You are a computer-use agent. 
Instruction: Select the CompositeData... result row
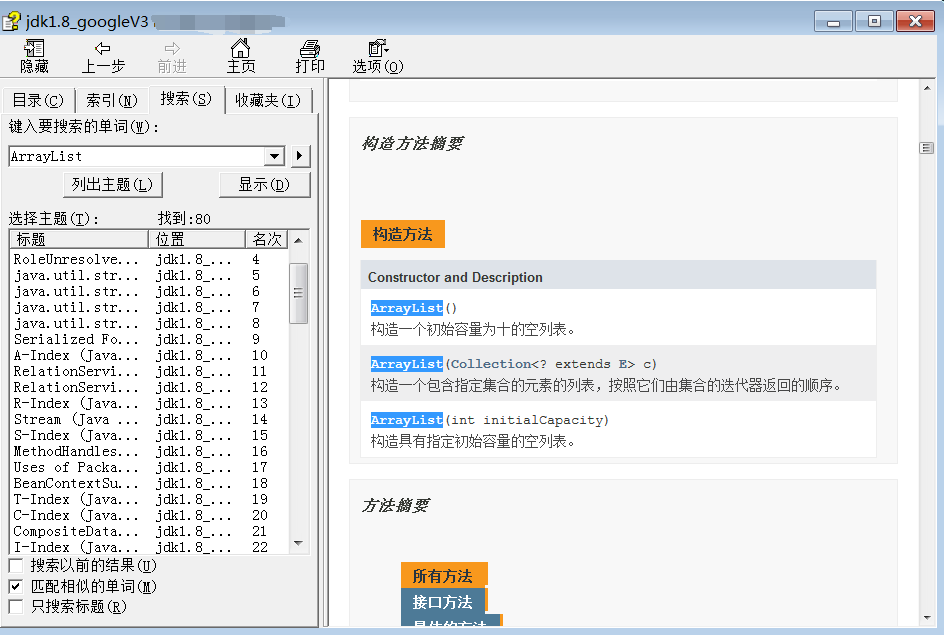click(x=149, y=531)
